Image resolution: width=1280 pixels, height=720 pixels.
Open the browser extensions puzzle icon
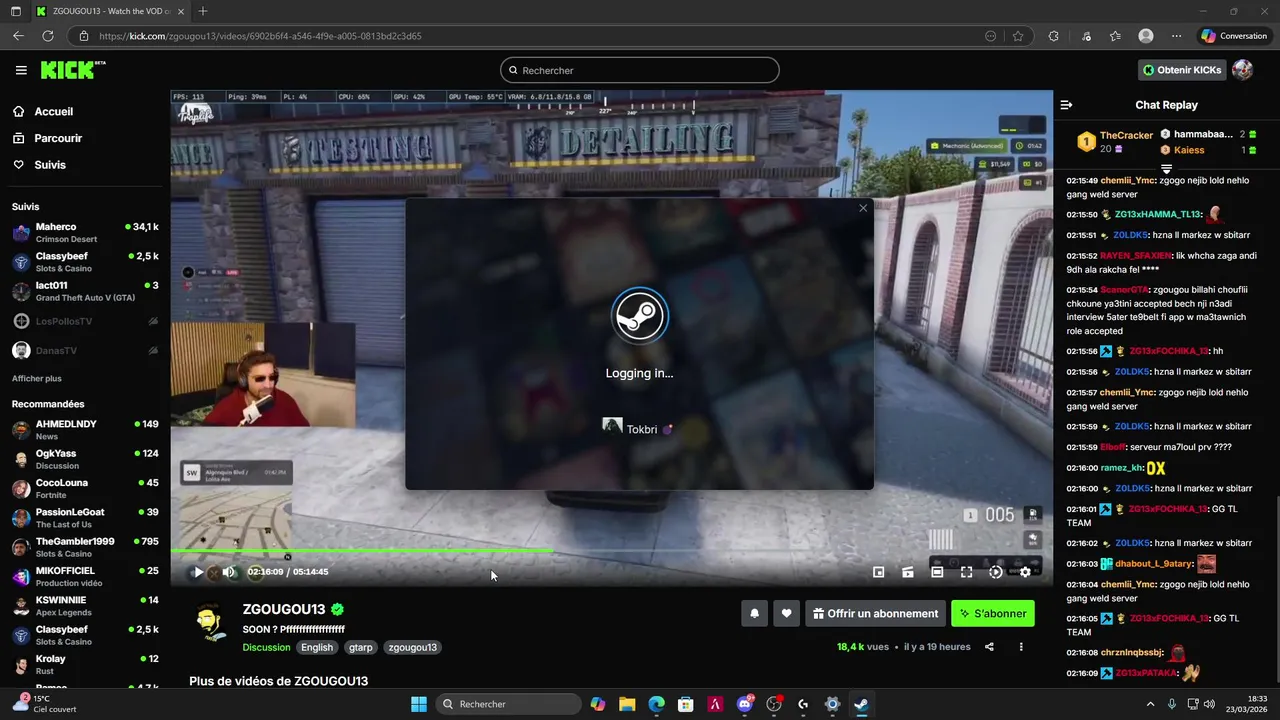click(1053, 36)
